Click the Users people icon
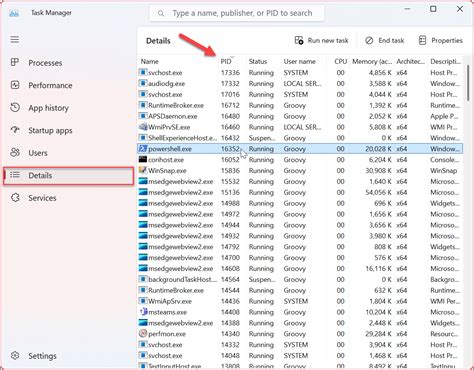 [15, 153]
